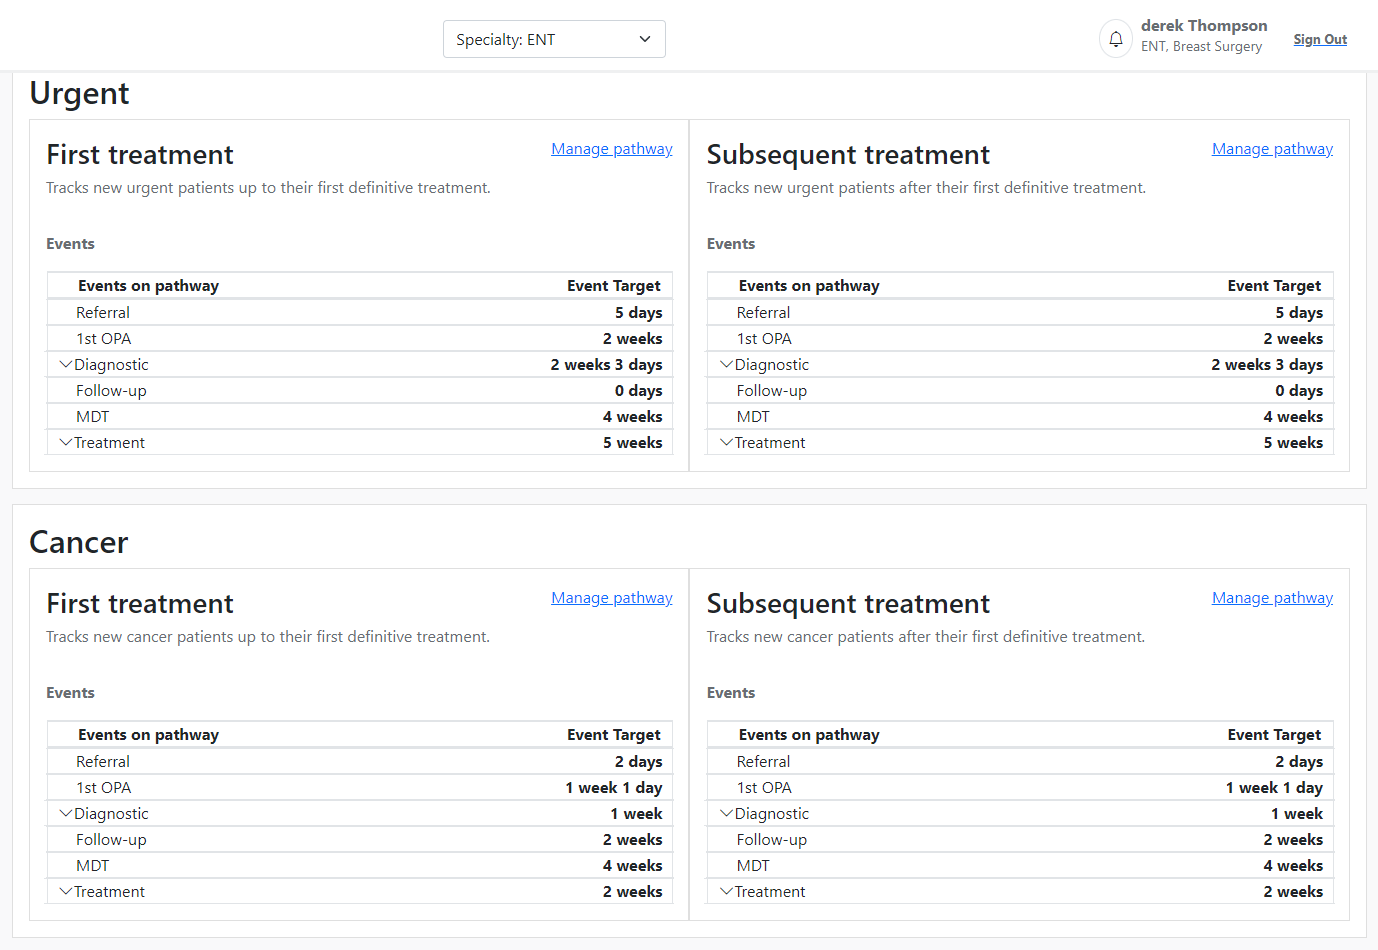Click the Sign Out link
Viewport: 1378px width, 950px height.
[1319, 40]
